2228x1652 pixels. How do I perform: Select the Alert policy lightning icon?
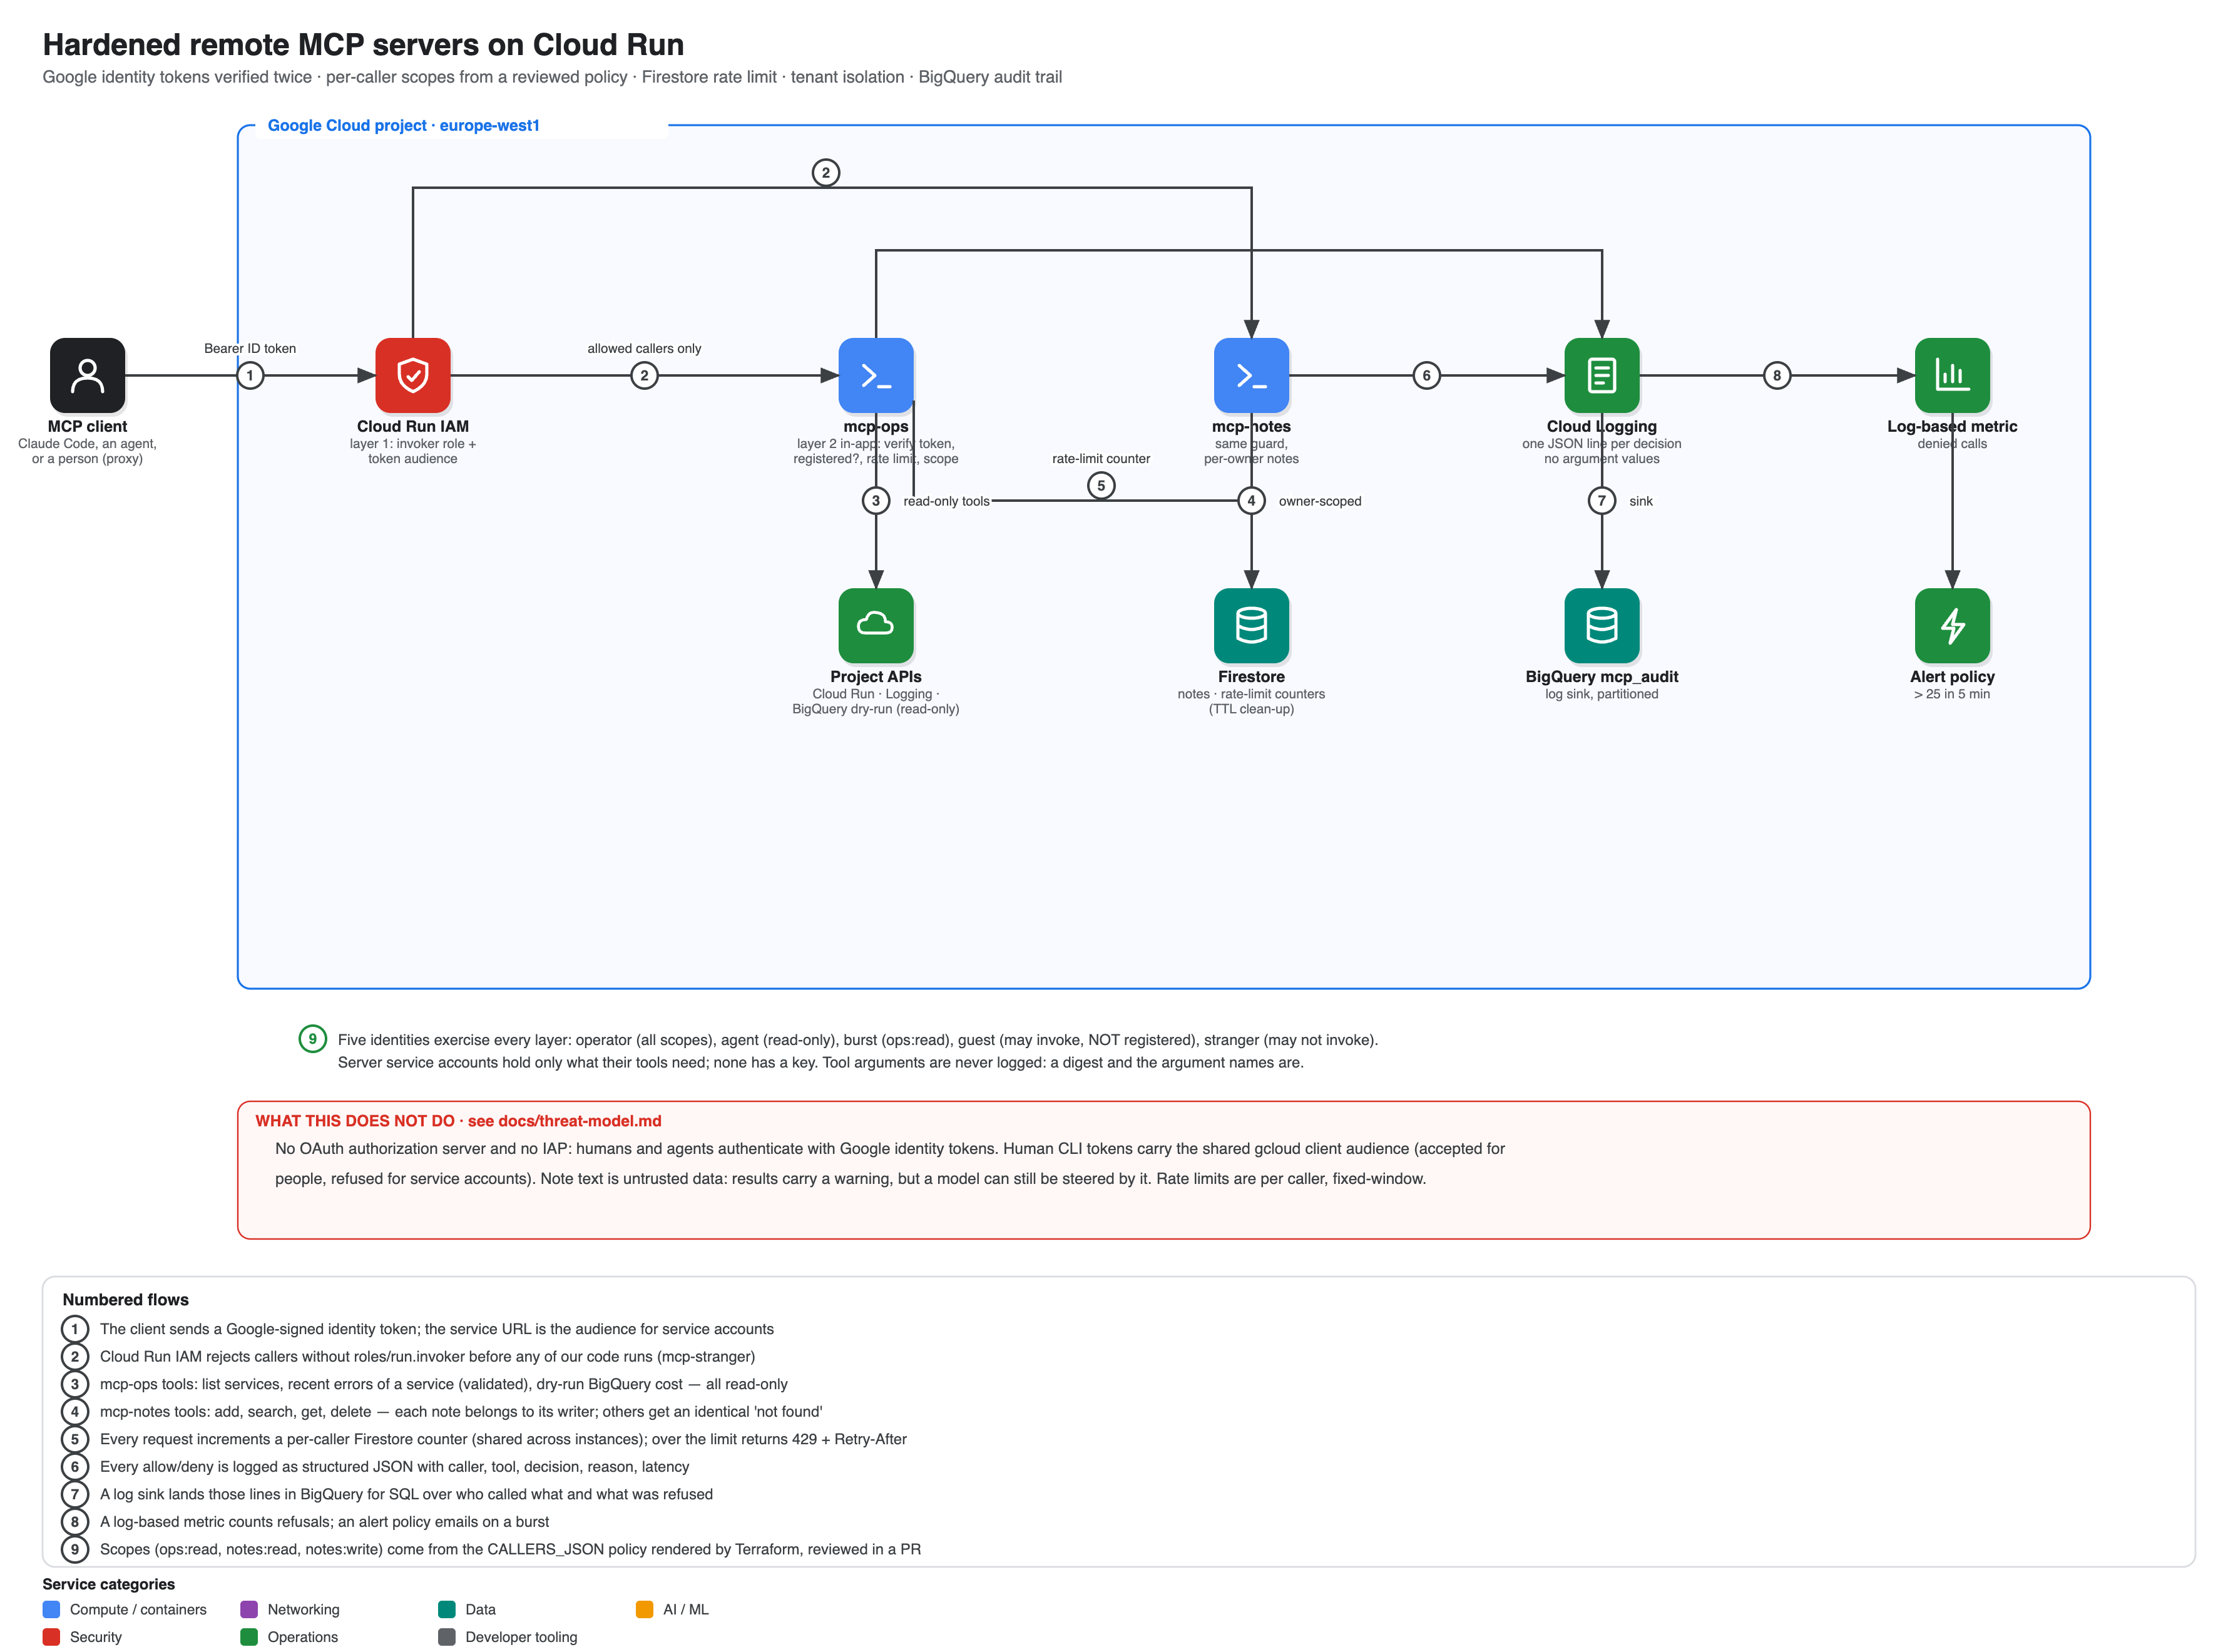coord(1952,625)
